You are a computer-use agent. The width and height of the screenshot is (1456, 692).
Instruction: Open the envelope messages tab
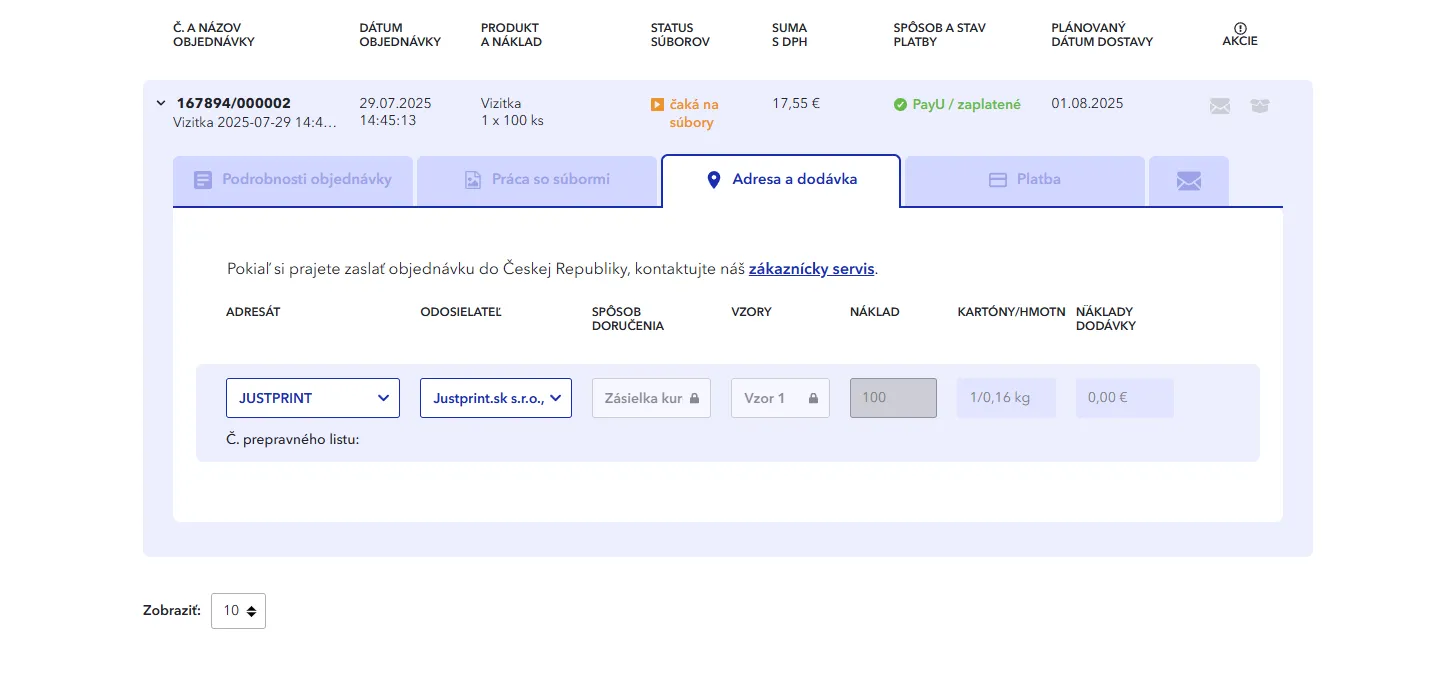coord(1188,181)
